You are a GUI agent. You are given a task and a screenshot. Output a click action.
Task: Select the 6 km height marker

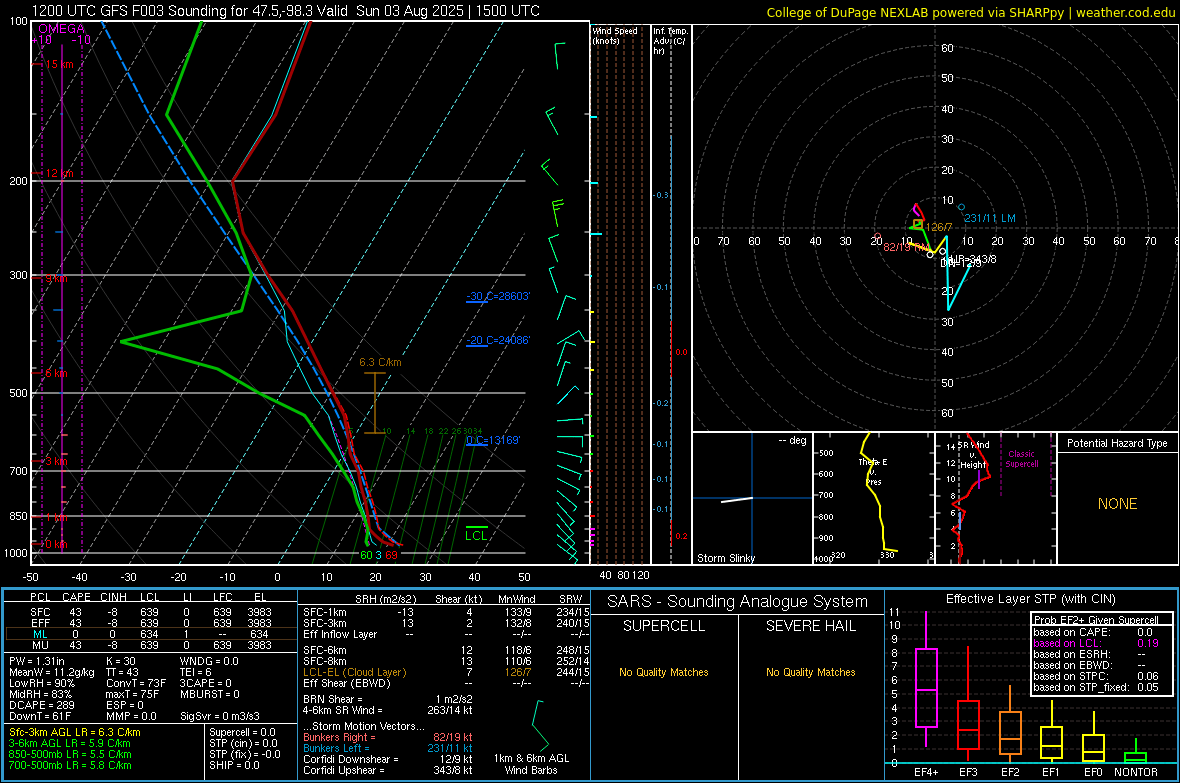(x=56, y=373)
